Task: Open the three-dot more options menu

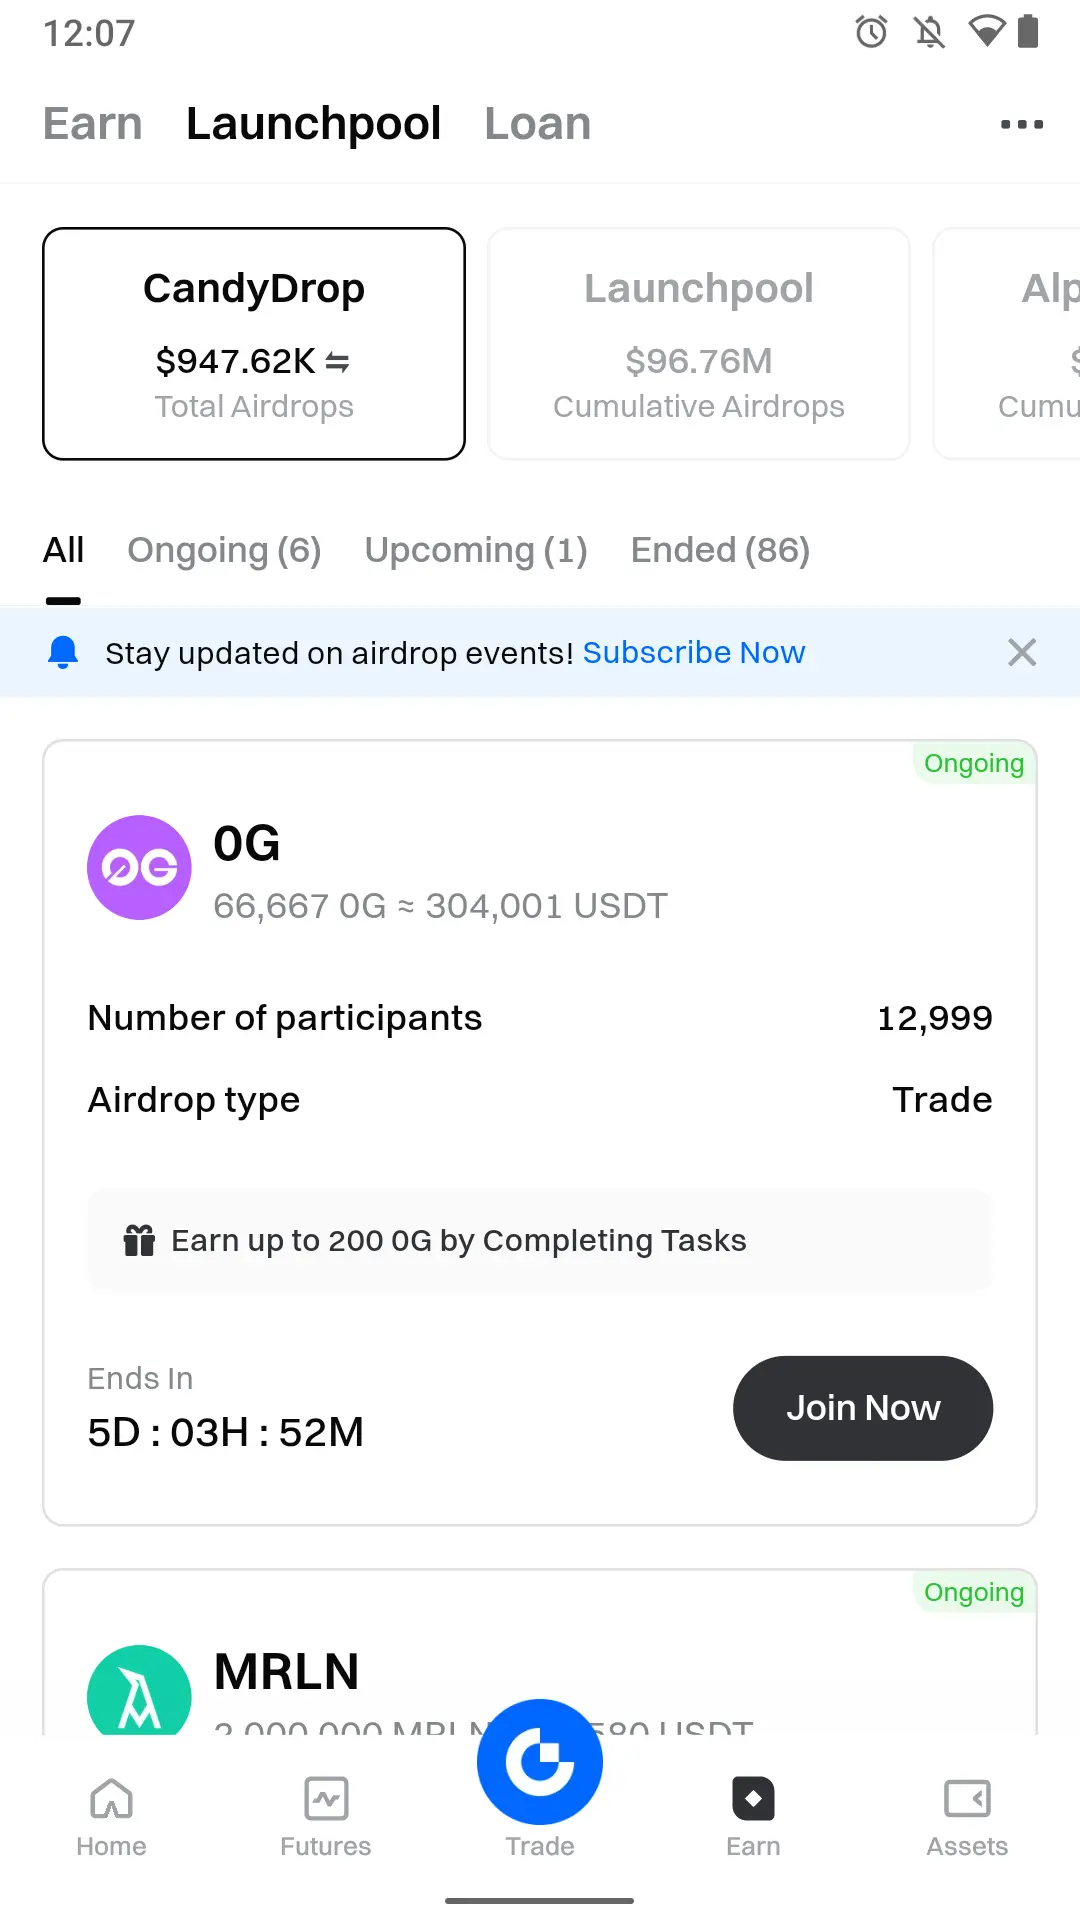Action: tap(1022, 124)
